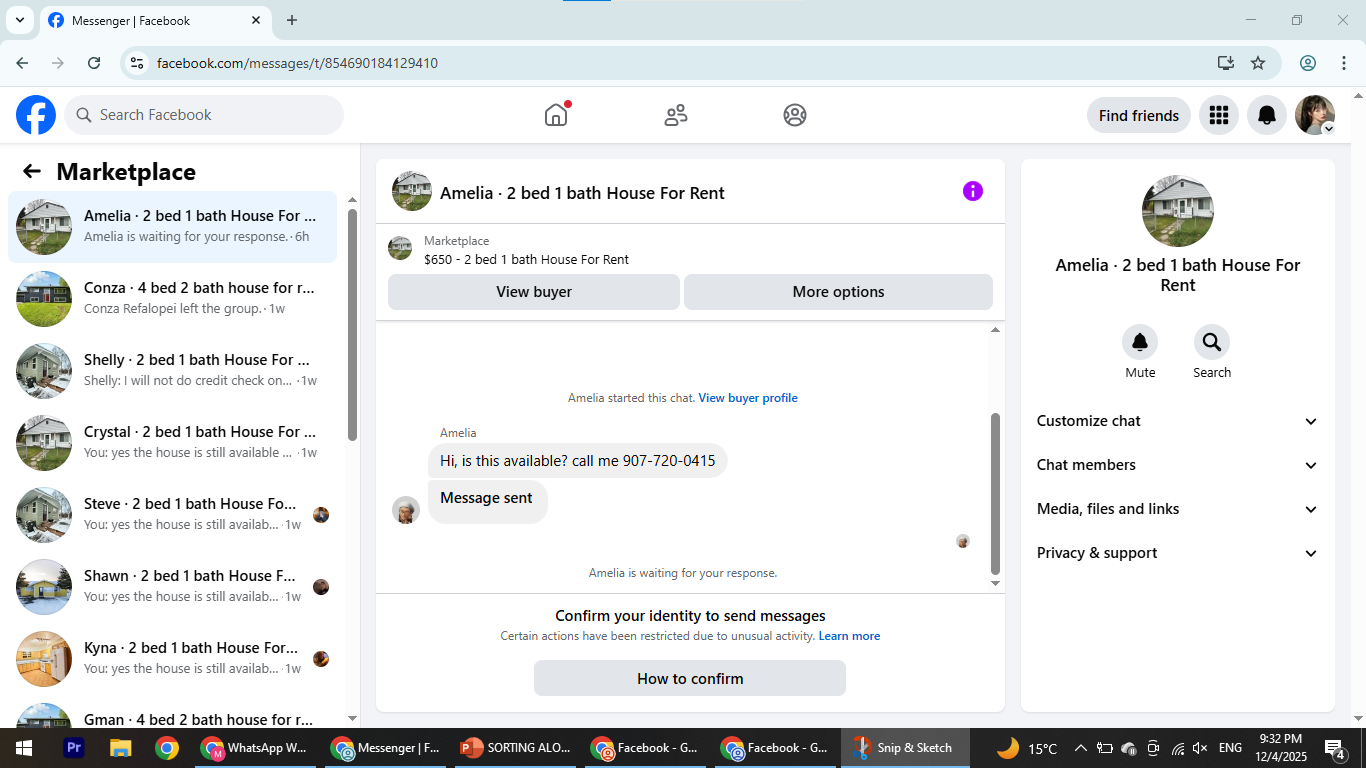1366x768 pixels.
Task: Click Amelia's message with the phone number
Action: [578, 461]
